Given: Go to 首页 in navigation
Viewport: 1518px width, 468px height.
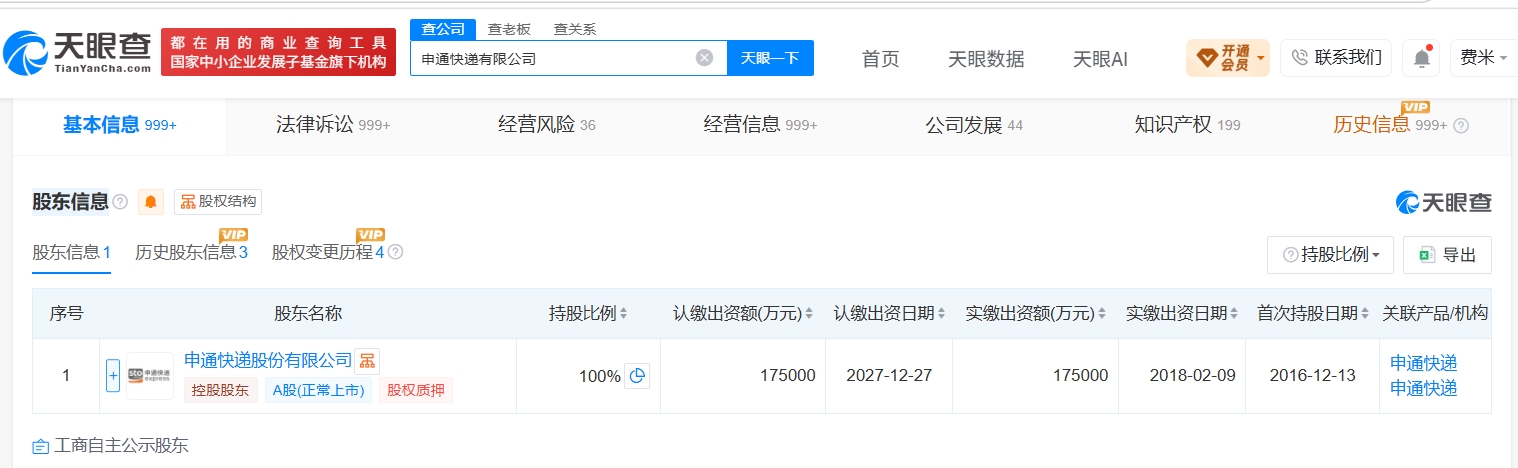Looking at the screenshot, I should [x=881, y=58].
